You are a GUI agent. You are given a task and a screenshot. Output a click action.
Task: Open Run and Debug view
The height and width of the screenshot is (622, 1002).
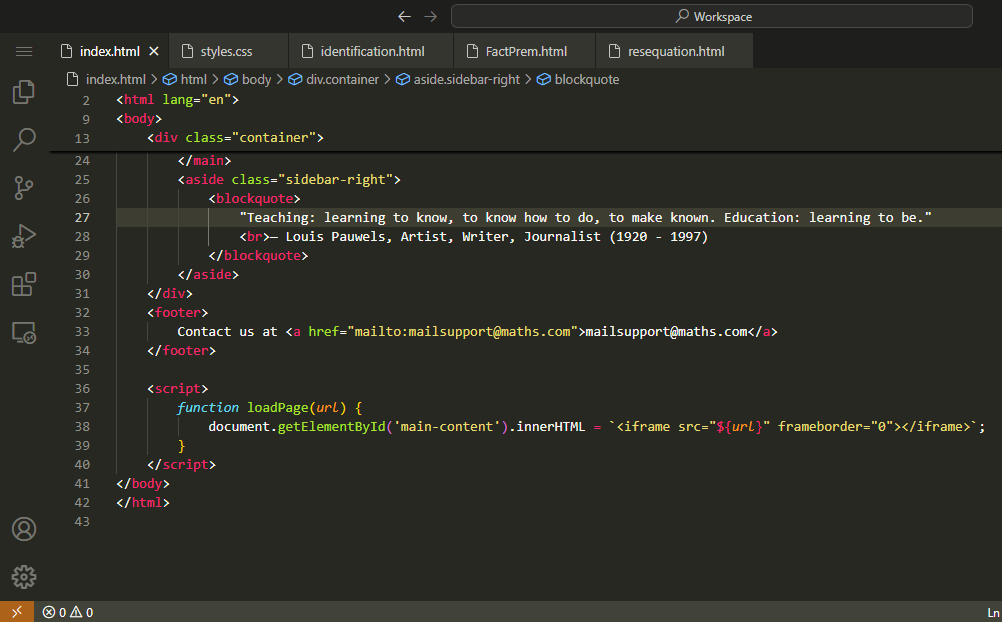click(x=24, y=236)
